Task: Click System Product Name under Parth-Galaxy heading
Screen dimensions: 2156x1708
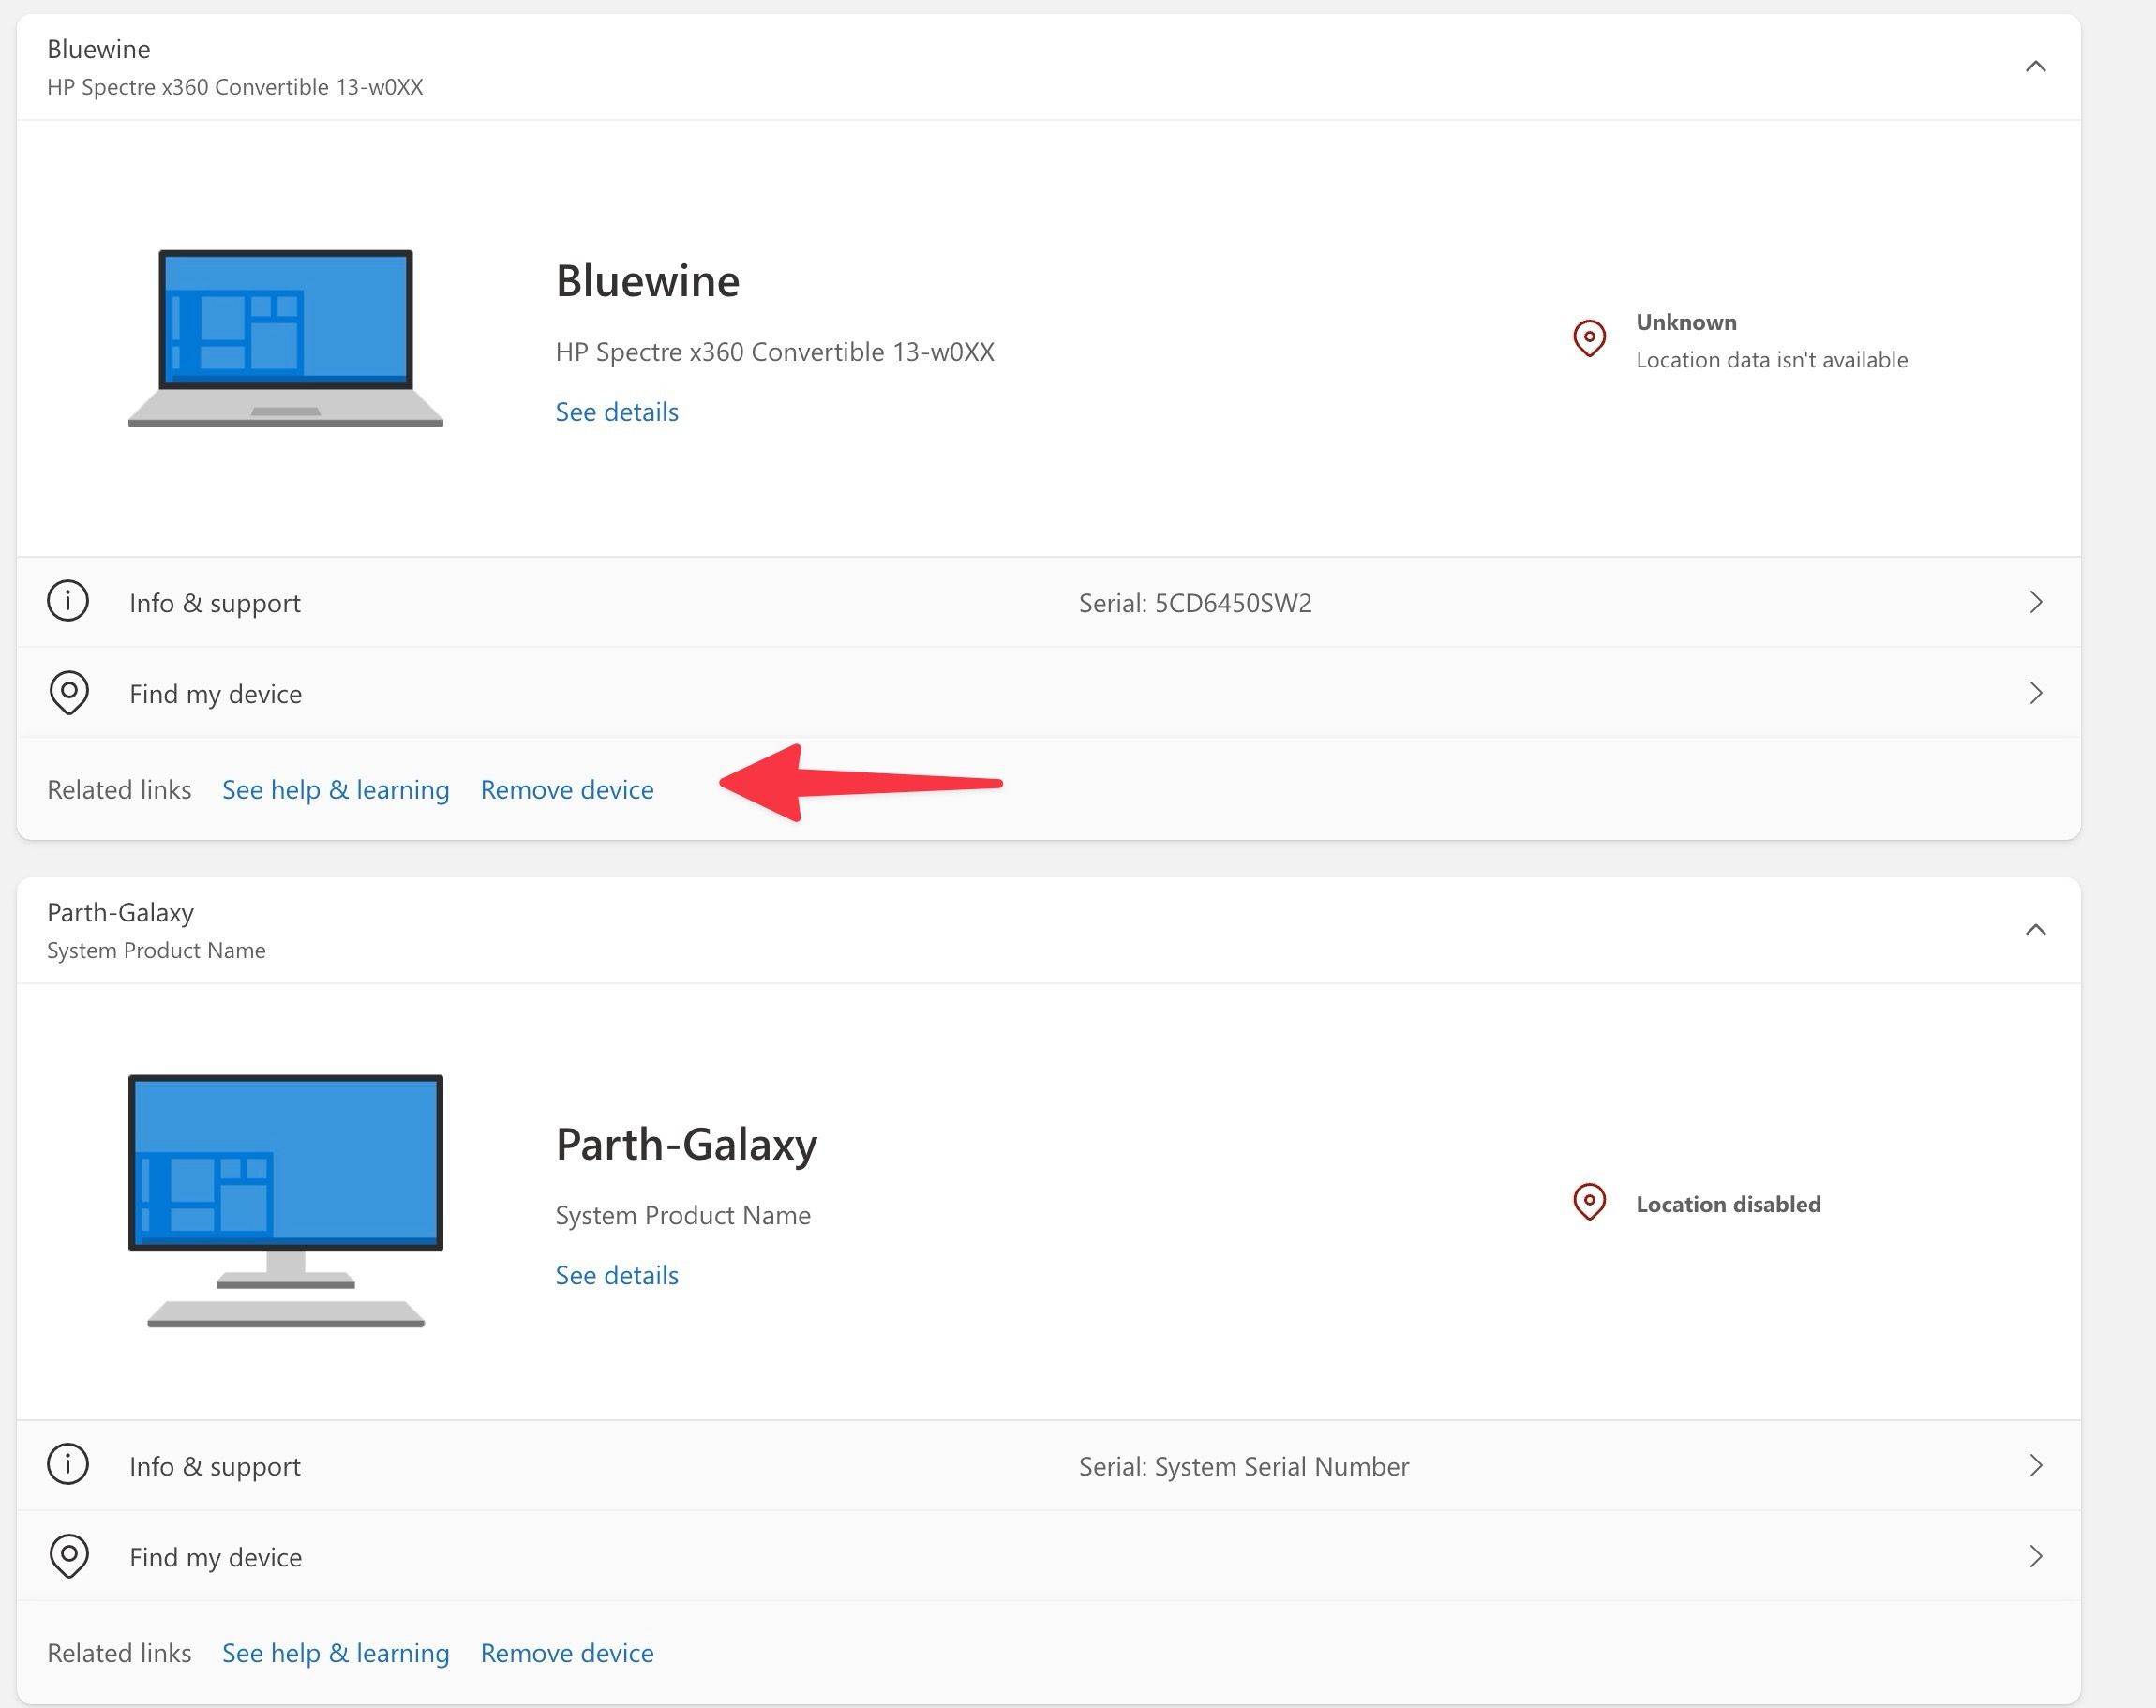Action: tap(683, 1215)
